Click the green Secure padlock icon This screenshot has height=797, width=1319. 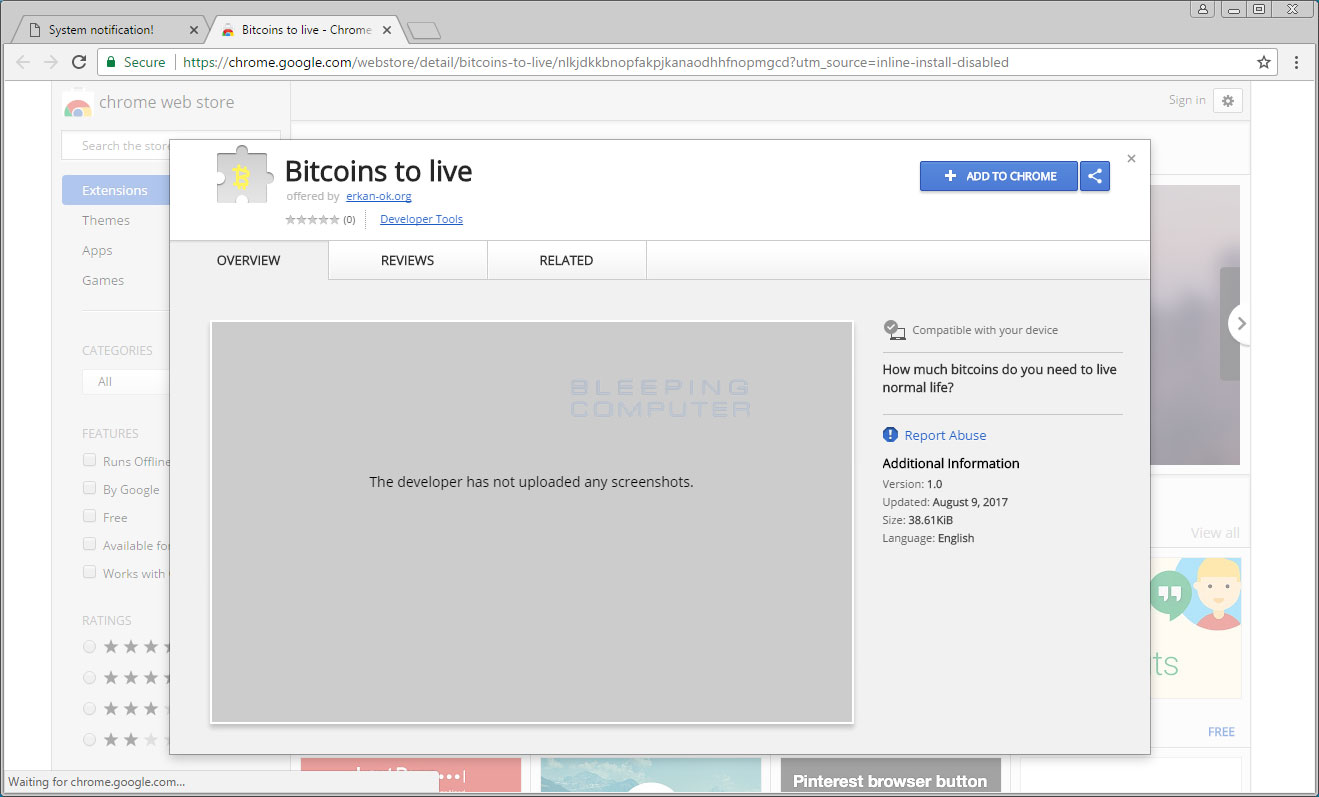click(112, 62)
